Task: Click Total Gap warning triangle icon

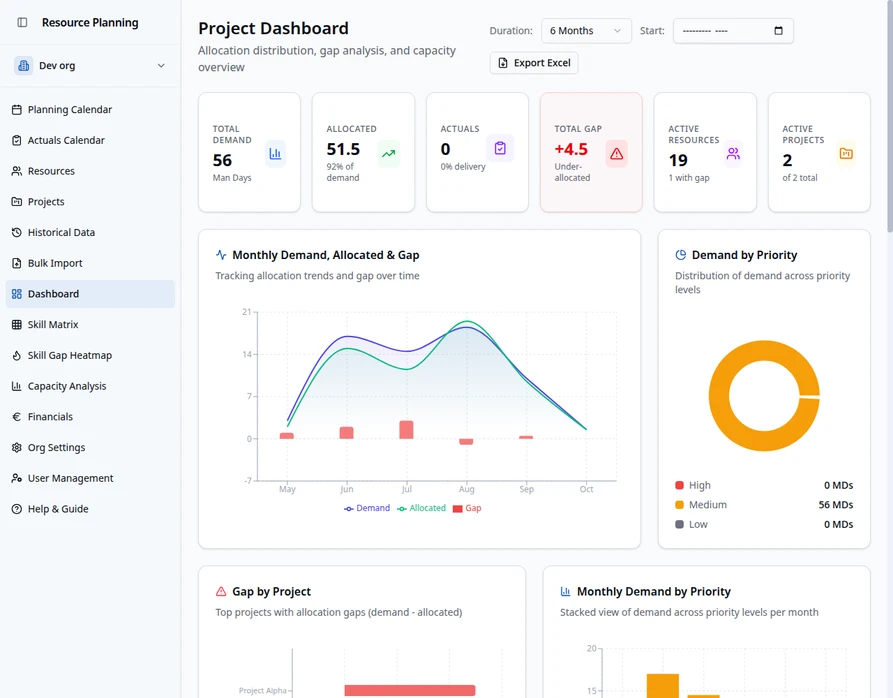Action: (616, 153)
